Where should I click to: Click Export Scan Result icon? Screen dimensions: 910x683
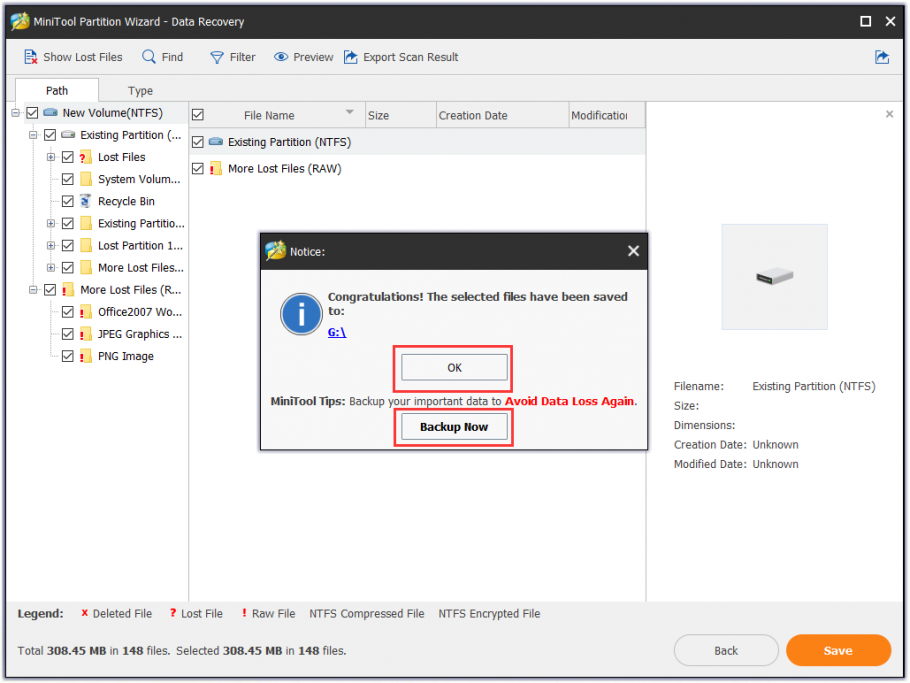(x=351, y=57)
